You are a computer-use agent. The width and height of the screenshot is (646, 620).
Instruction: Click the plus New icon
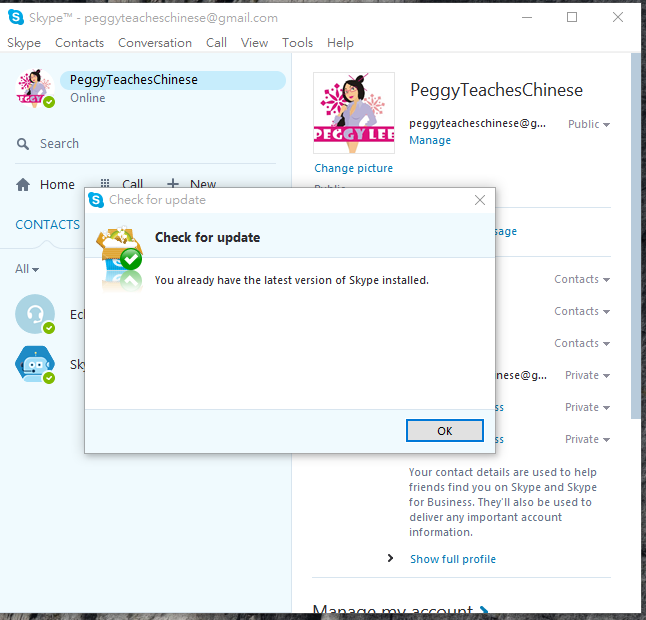(x=173, y=183)
